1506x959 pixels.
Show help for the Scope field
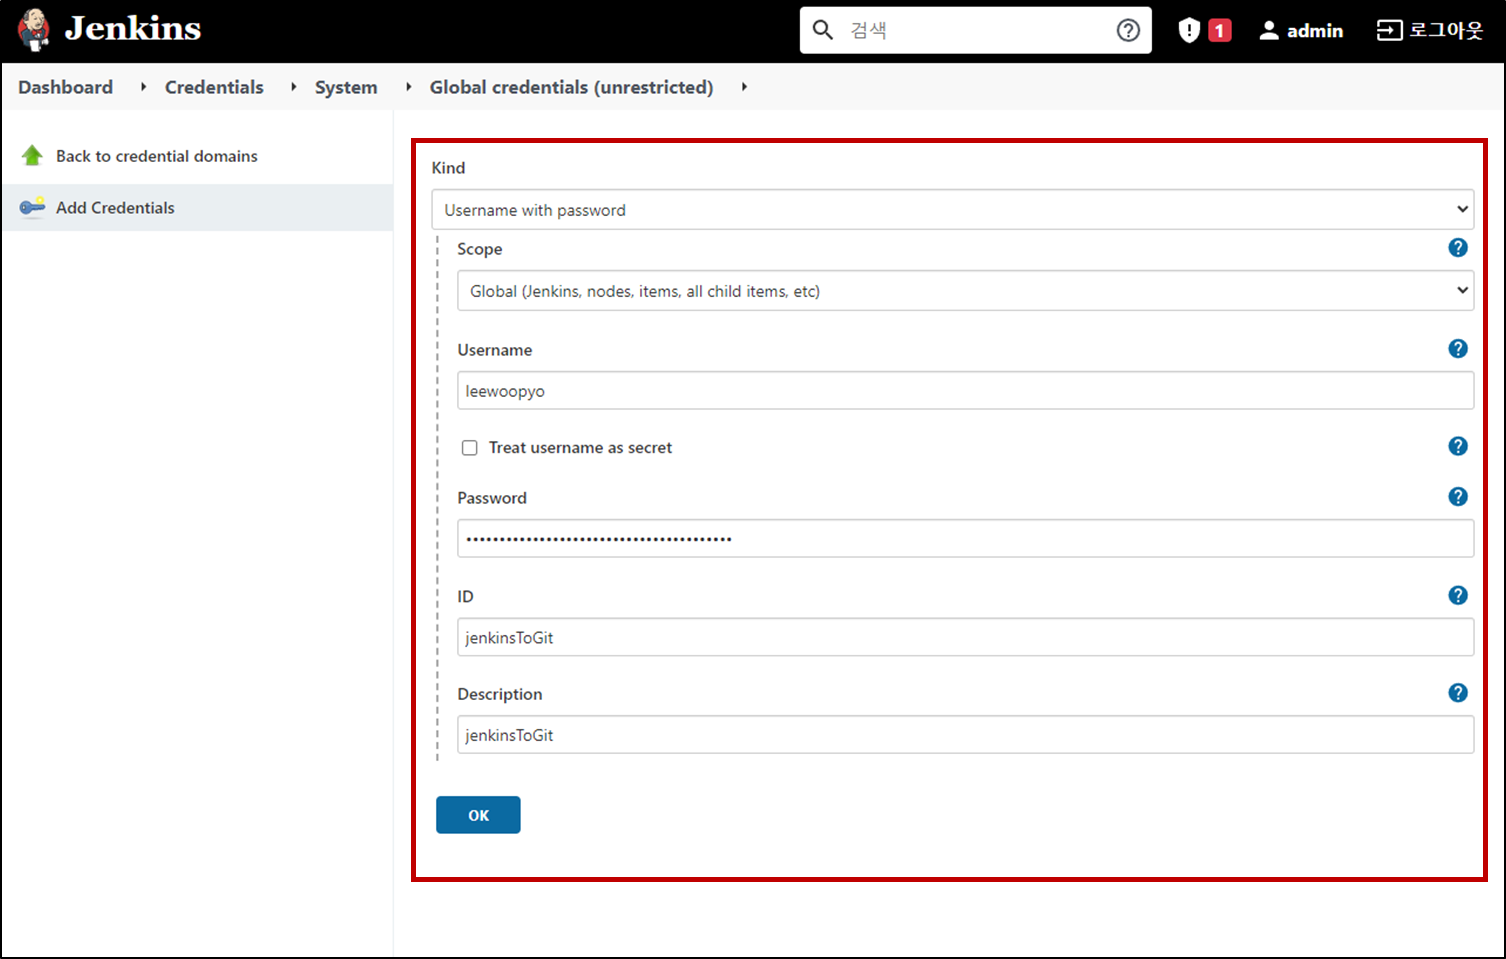point(1458,247)
